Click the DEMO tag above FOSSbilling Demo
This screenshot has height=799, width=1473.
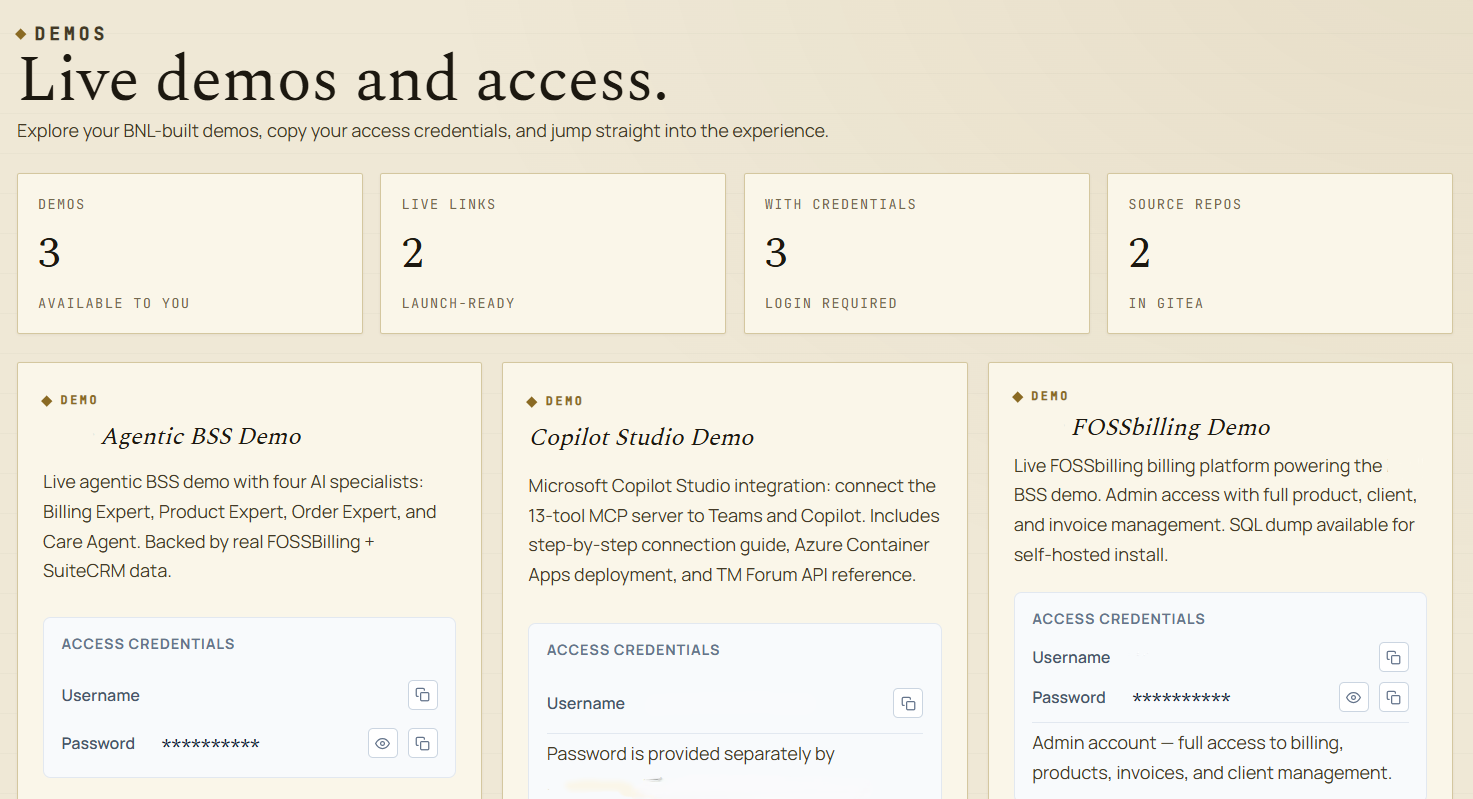(1050, 396)
